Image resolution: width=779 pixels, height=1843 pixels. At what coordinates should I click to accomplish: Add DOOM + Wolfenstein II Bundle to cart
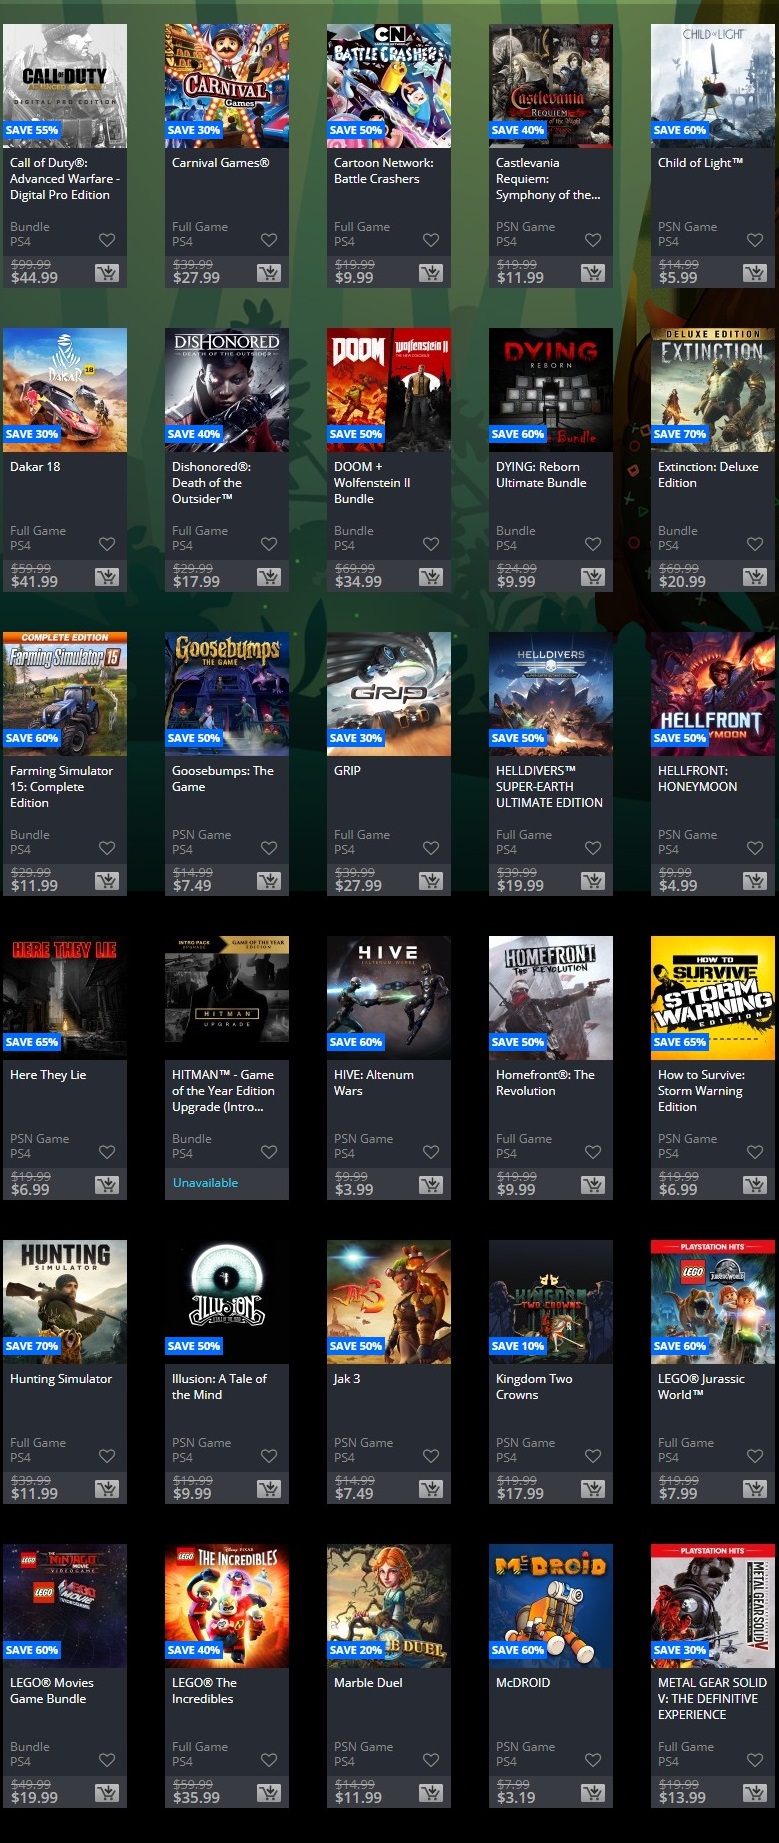pyautogui.click(x=430, y=576)
